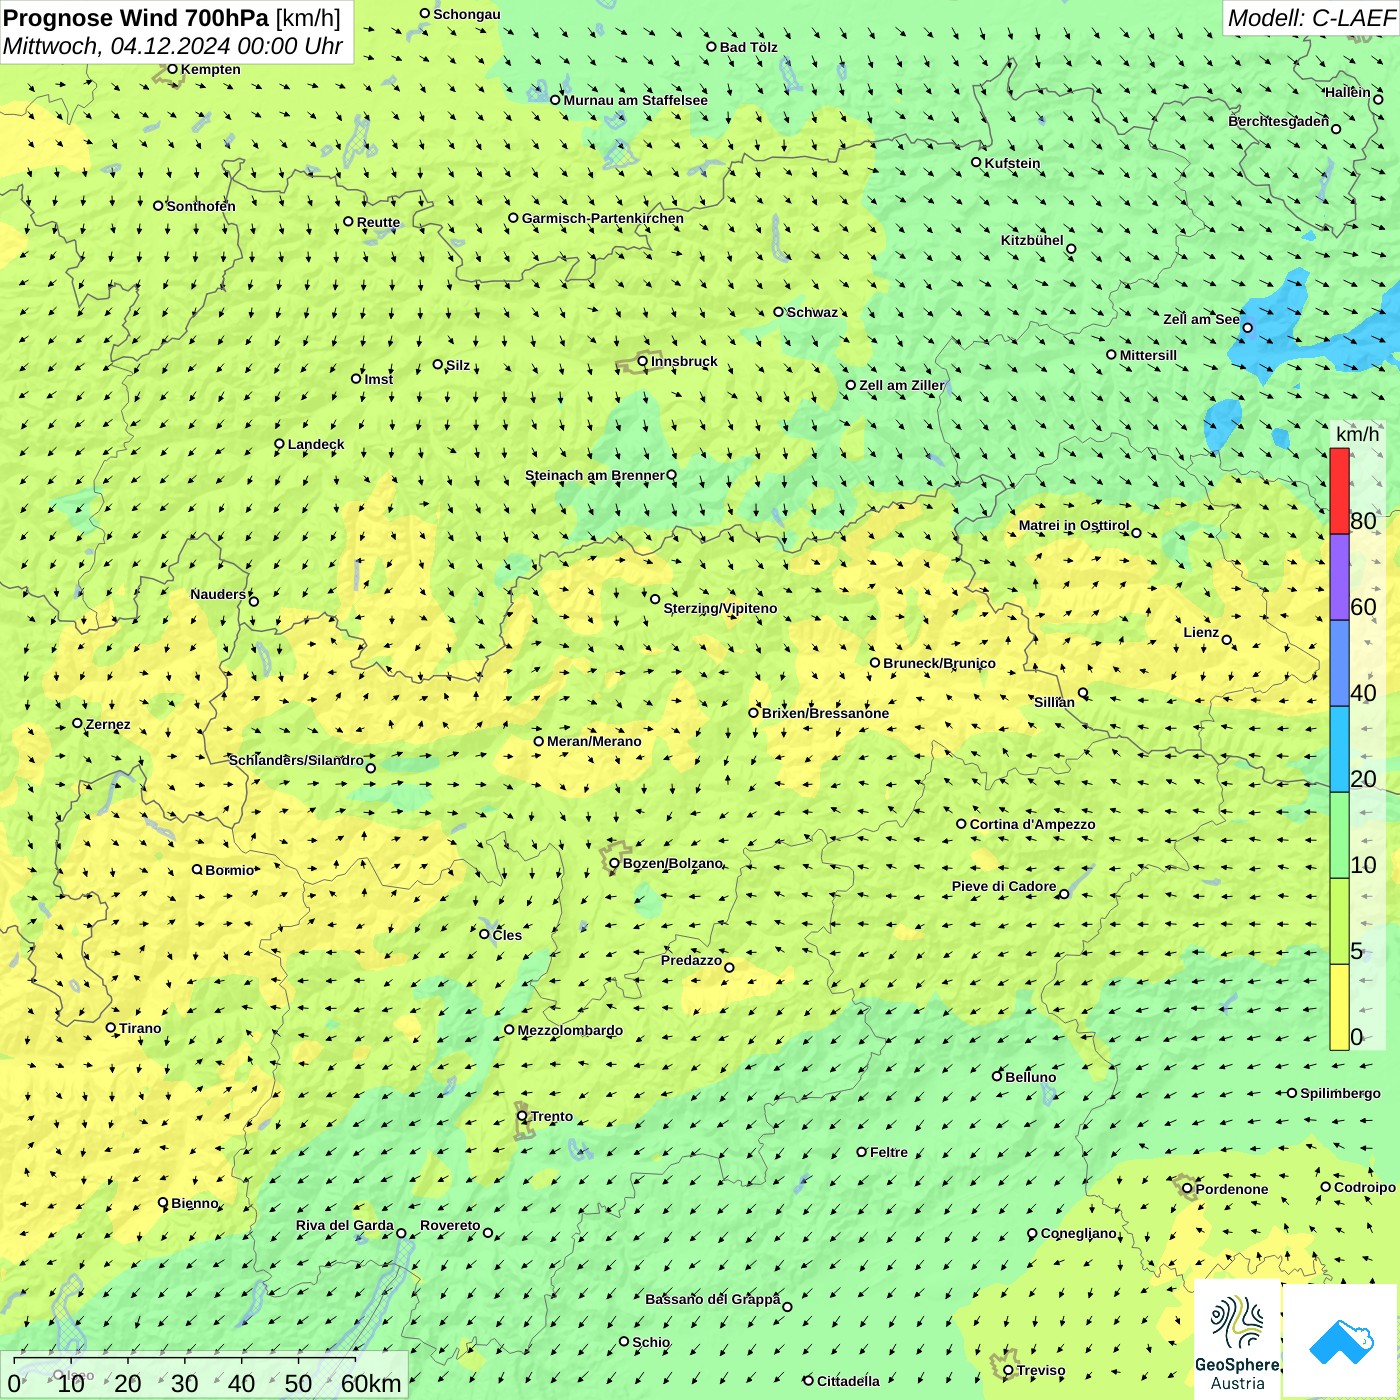
Task: Click the 'Silz' label
Action: pos(458,365)
